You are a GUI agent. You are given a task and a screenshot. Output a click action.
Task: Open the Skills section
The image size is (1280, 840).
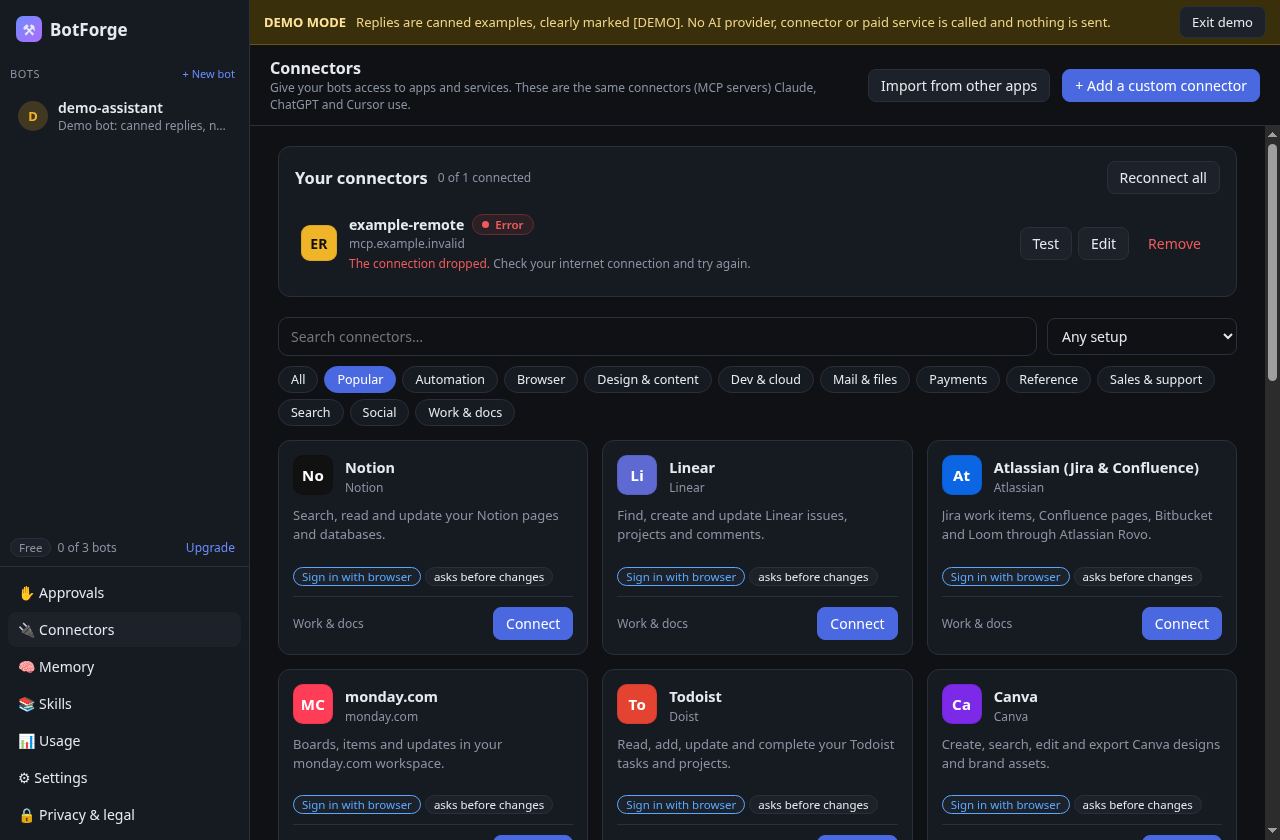click(x=125, y=704)
